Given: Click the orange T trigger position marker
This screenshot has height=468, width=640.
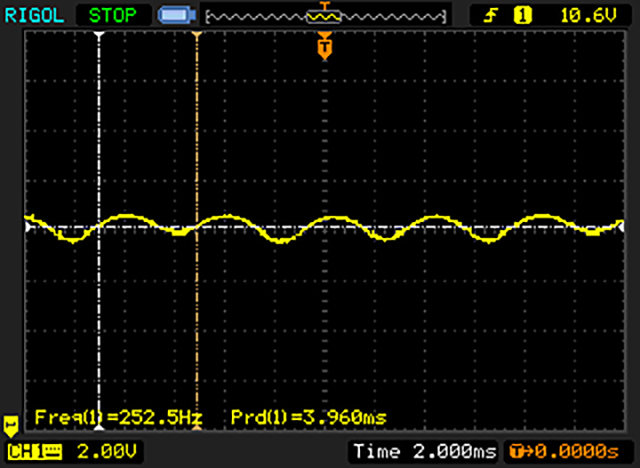Looking at the screenshot, I should click(325, 46).
